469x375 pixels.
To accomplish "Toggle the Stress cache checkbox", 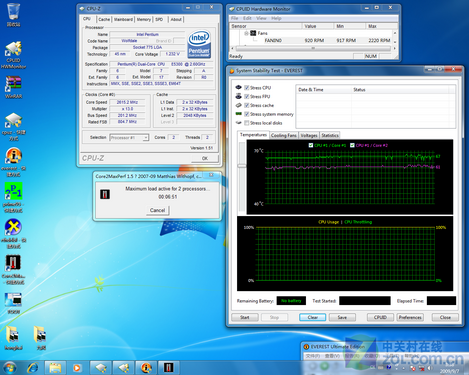I will (x=247, y=105).
